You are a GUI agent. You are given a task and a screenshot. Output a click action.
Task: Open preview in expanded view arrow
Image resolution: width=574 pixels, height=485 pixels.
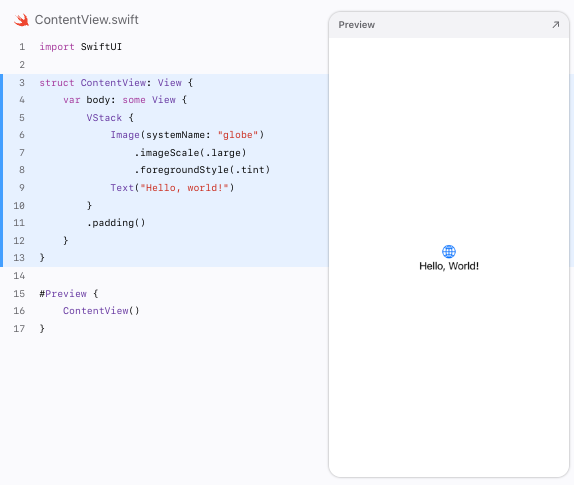coord(556,25)
